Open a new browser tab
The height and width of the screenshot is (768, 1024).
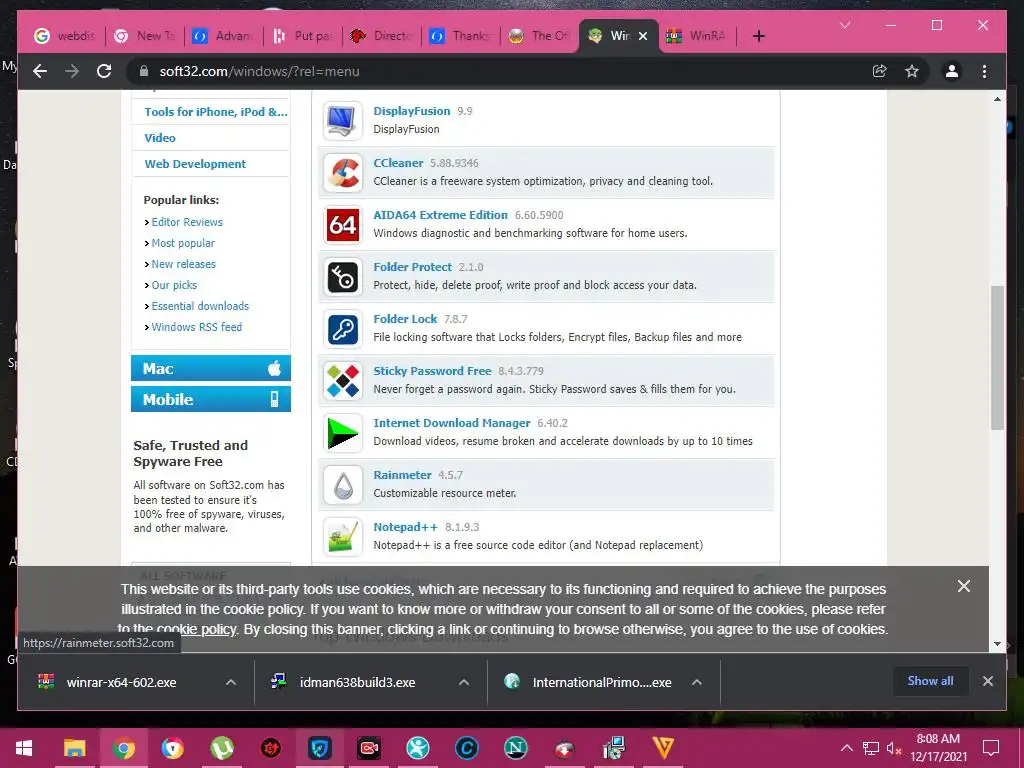(x=758, y=36)
